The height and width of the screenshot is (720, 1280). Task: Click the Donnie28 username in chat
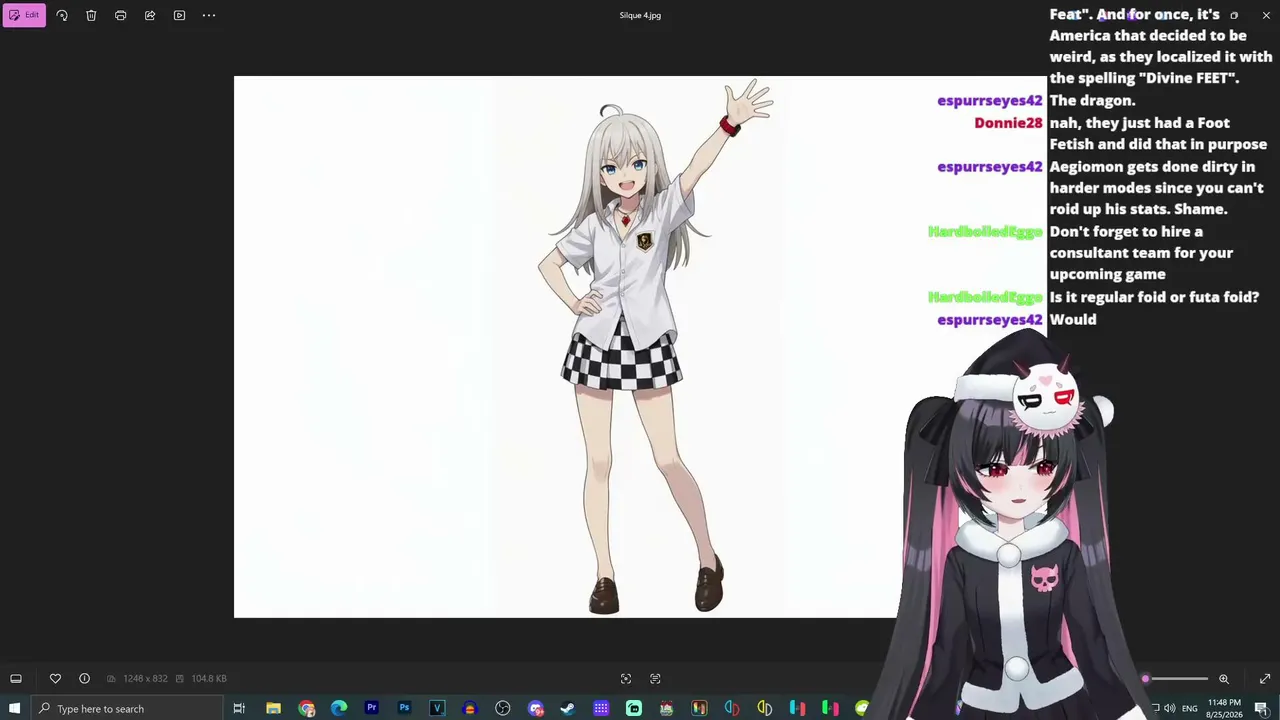pyautogui.click(x=1008, y=123)
